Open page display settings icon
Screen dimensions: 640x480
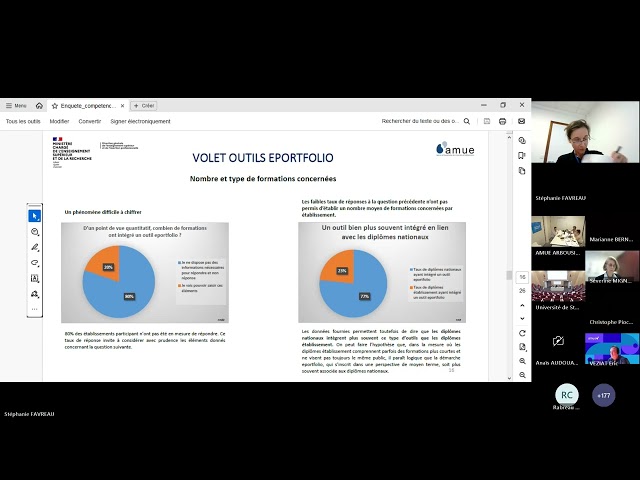click(x=522, y=347)
